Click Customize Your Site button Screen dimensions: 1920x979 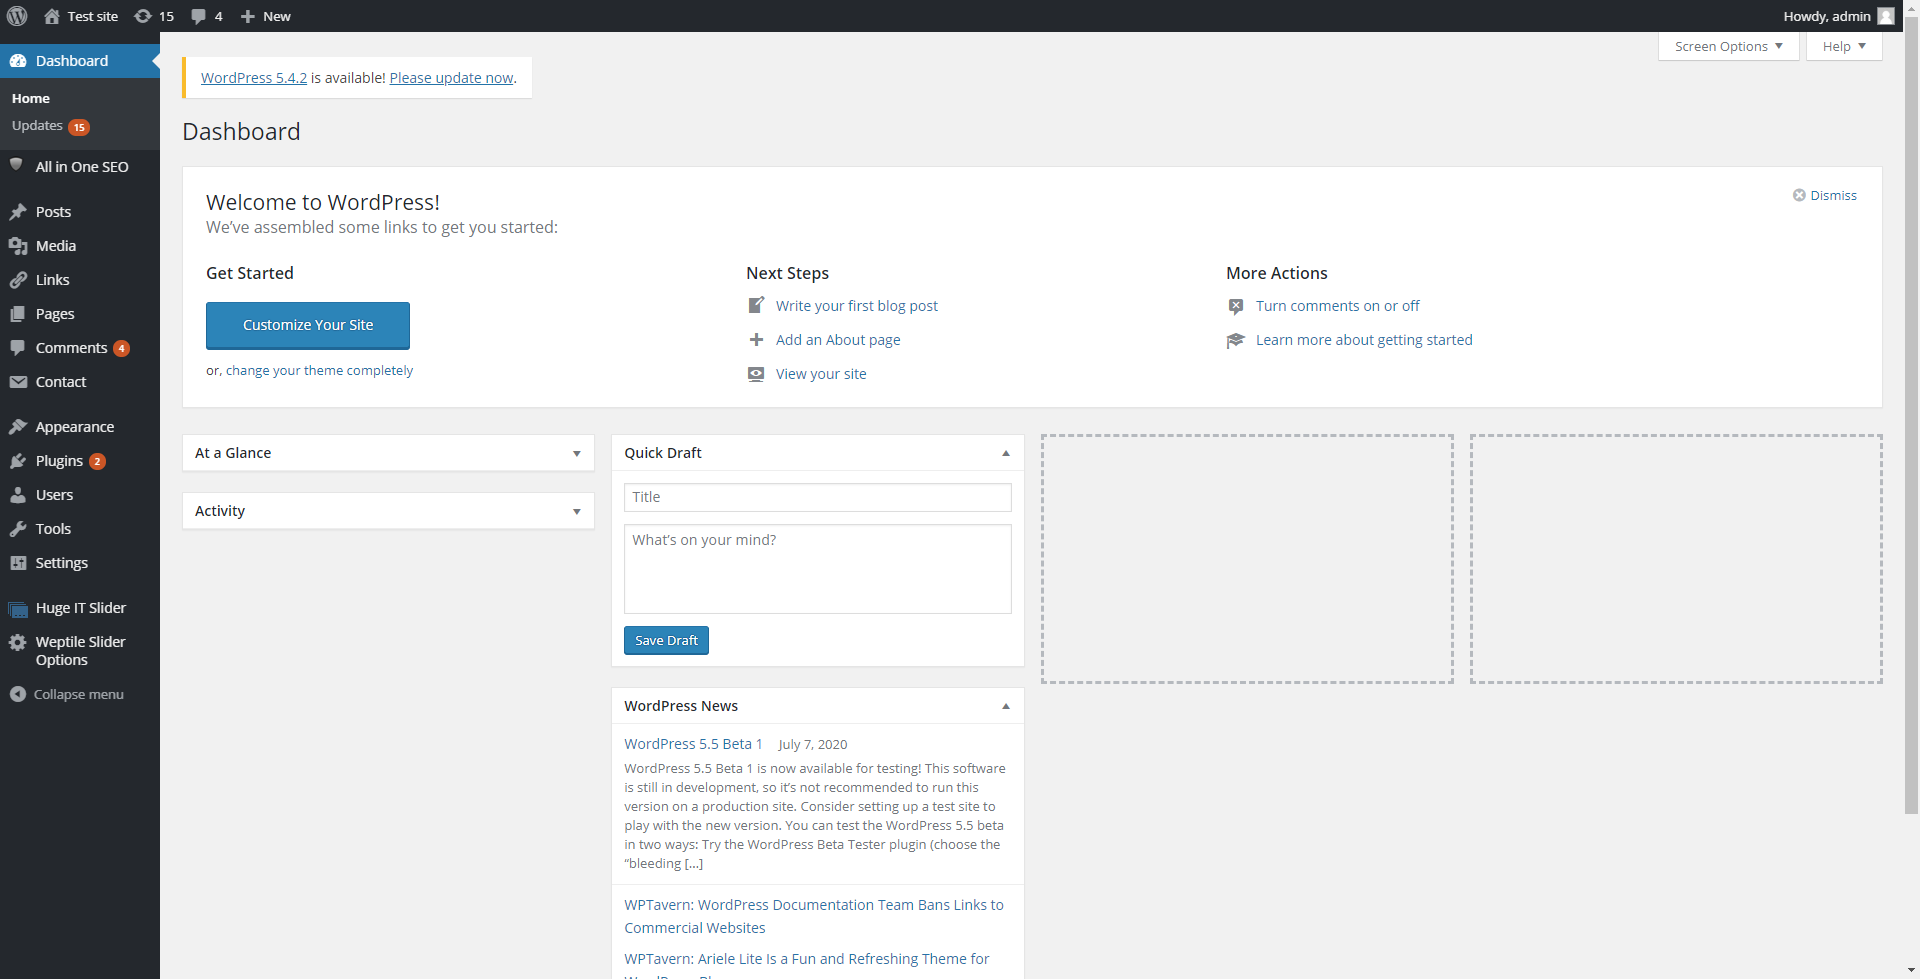coord(308,325)
